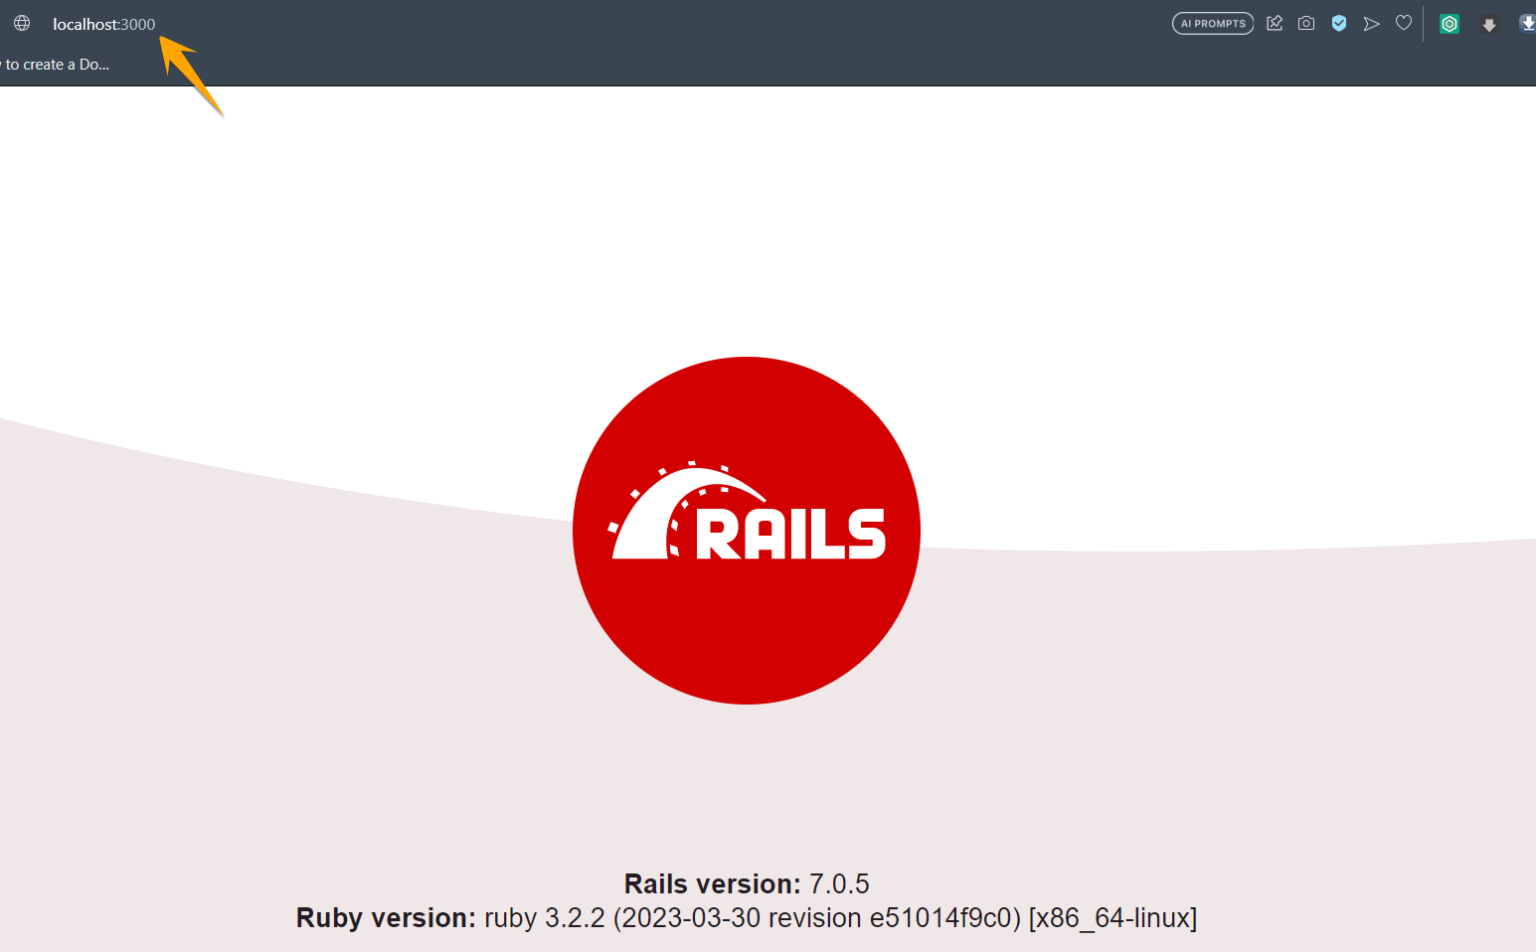Open the green hexagon extension icon
Viewport: 1536px width, 952px height.
pos(1449,23)
